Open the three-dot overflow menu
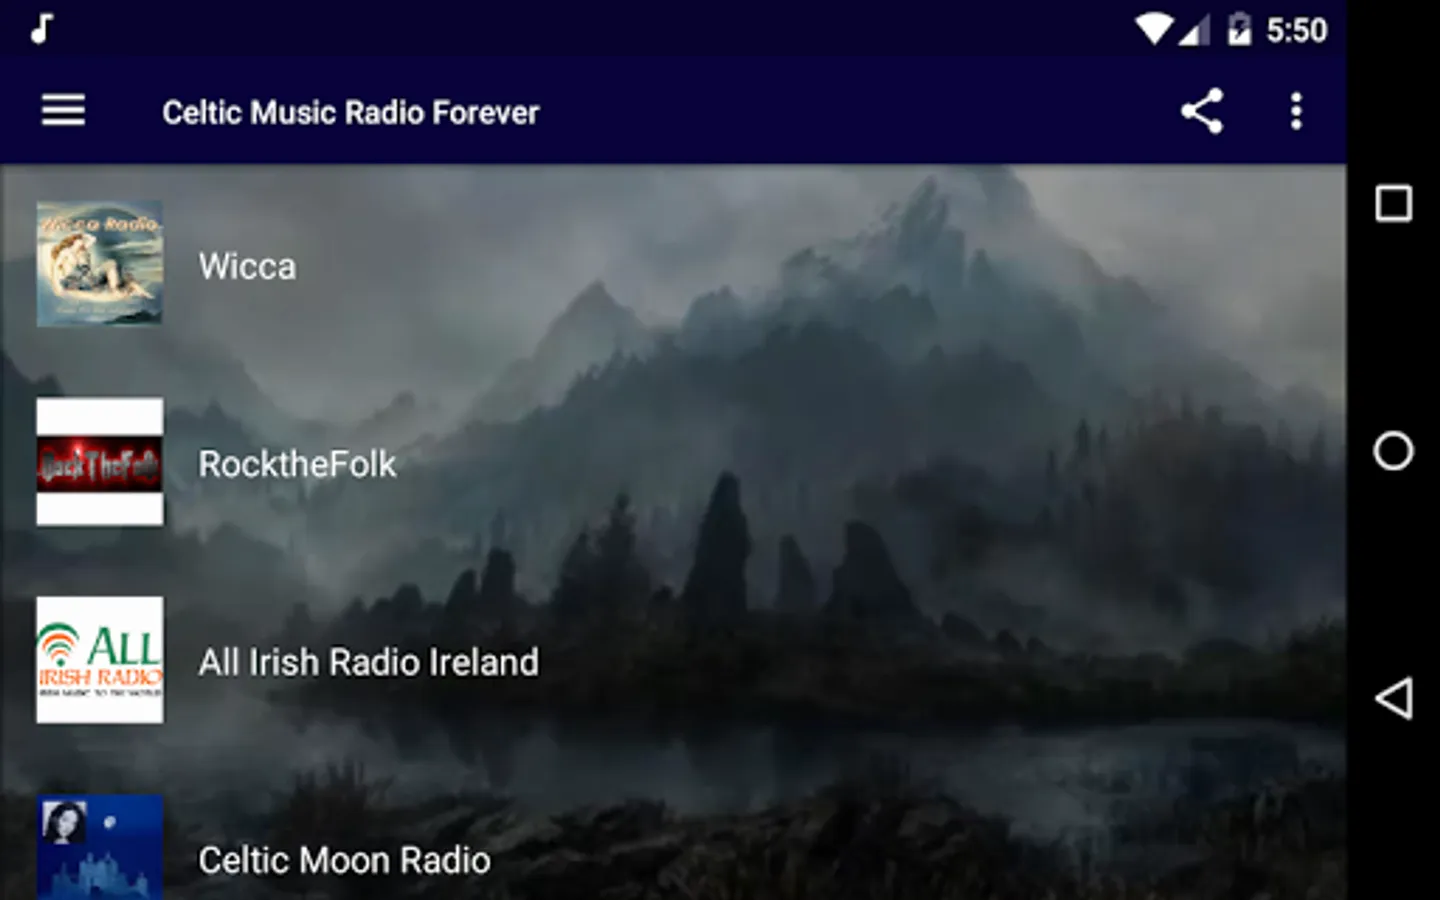Image resolution: width=1440 pixels, height=900 pixels. coord(1296,111)
